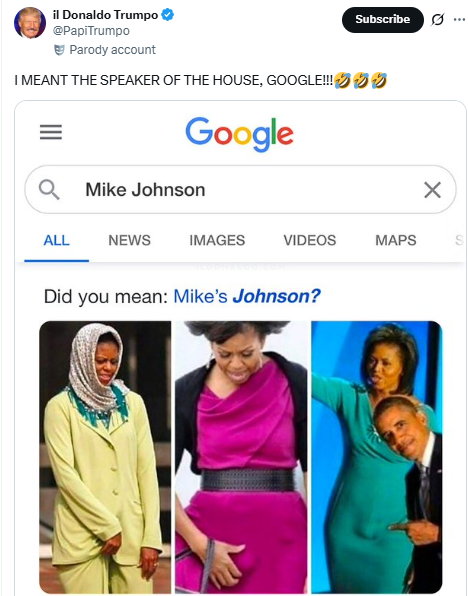Subscribe to il Donaldo Trumpo

pos(382,19)
